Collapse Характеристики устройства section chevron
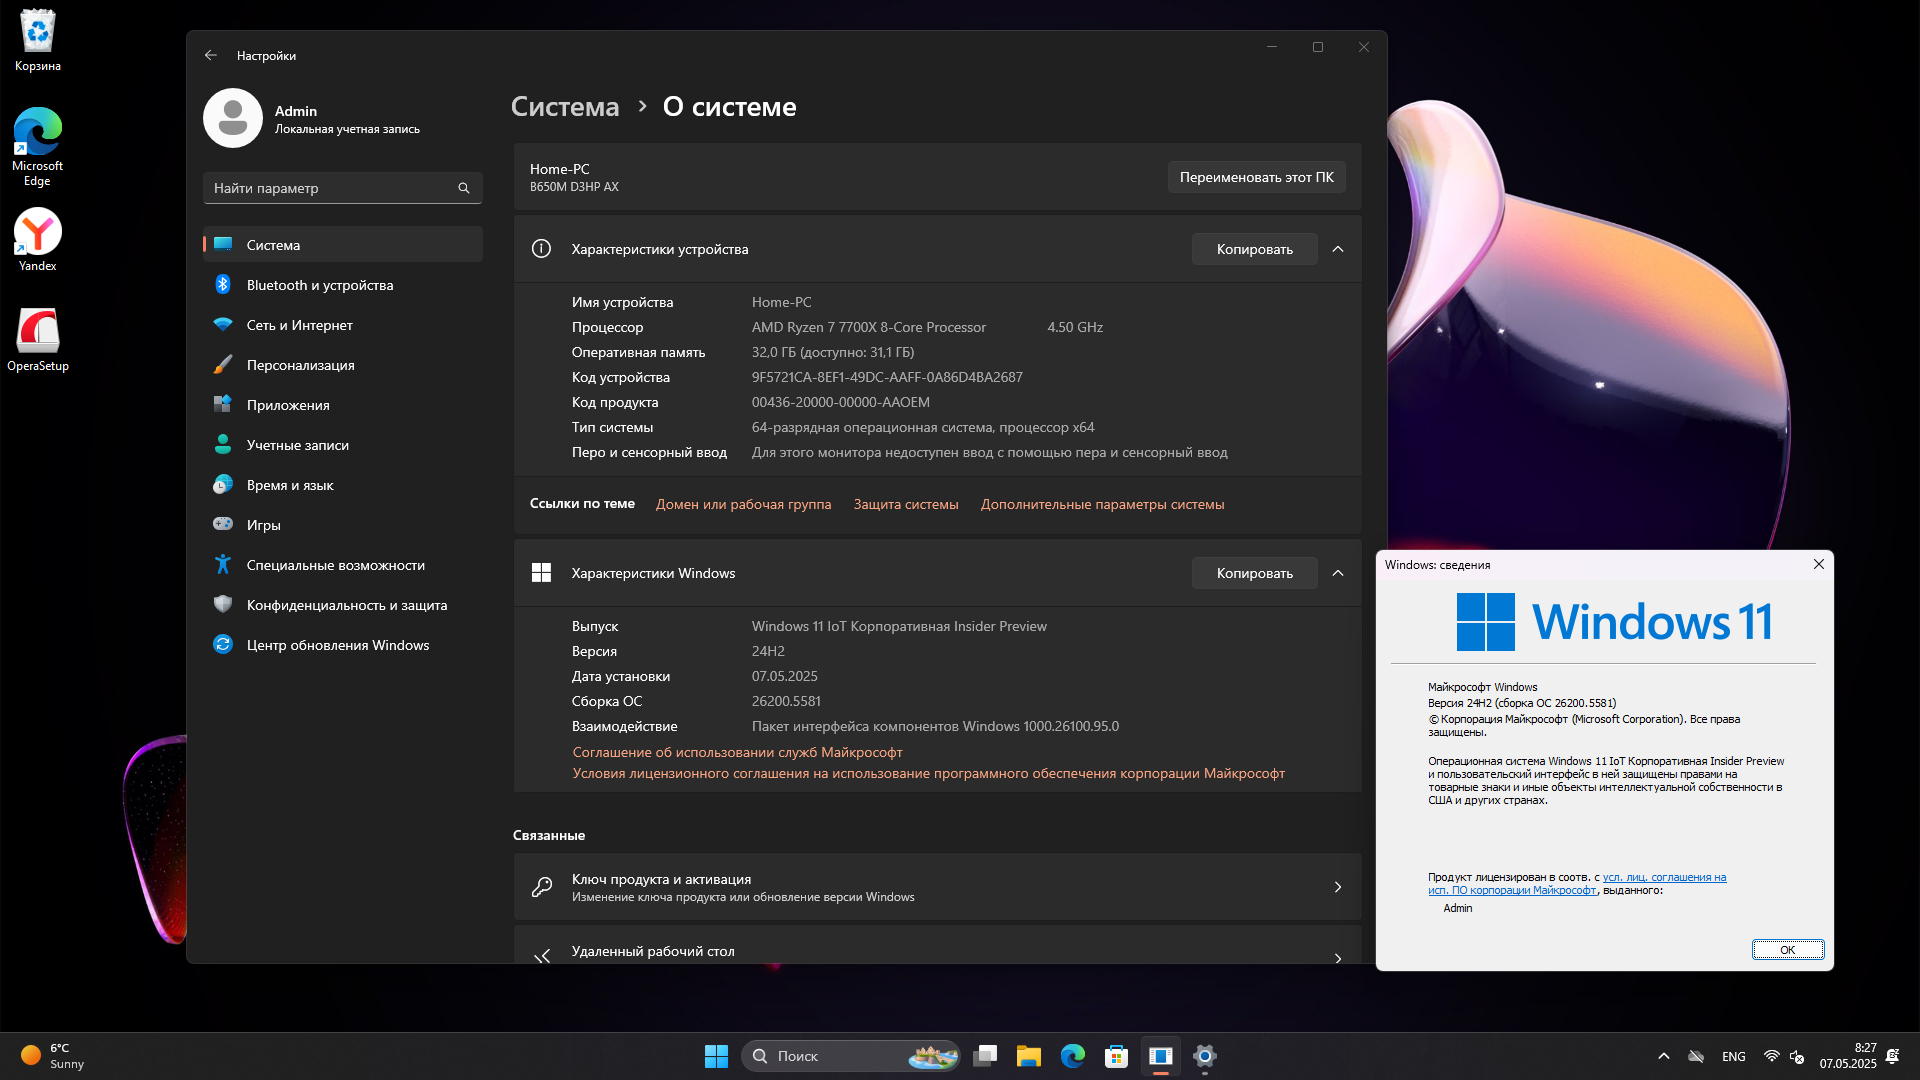 [1338, 249]
